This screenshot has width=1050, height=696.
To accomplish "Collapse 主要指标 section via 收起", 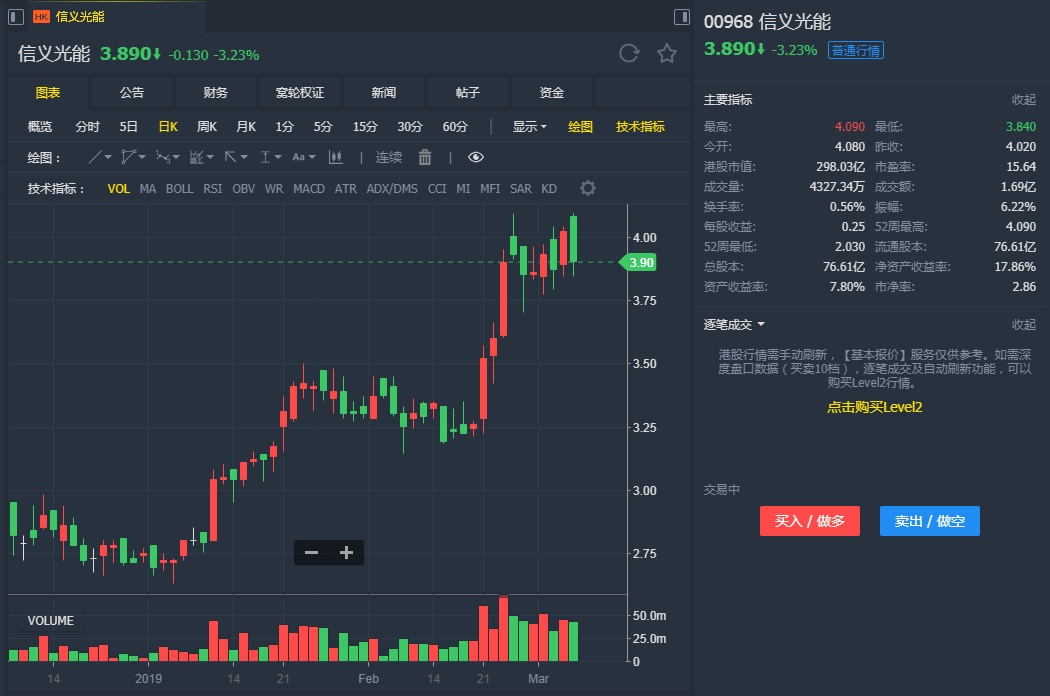I will click(1024, 100).
